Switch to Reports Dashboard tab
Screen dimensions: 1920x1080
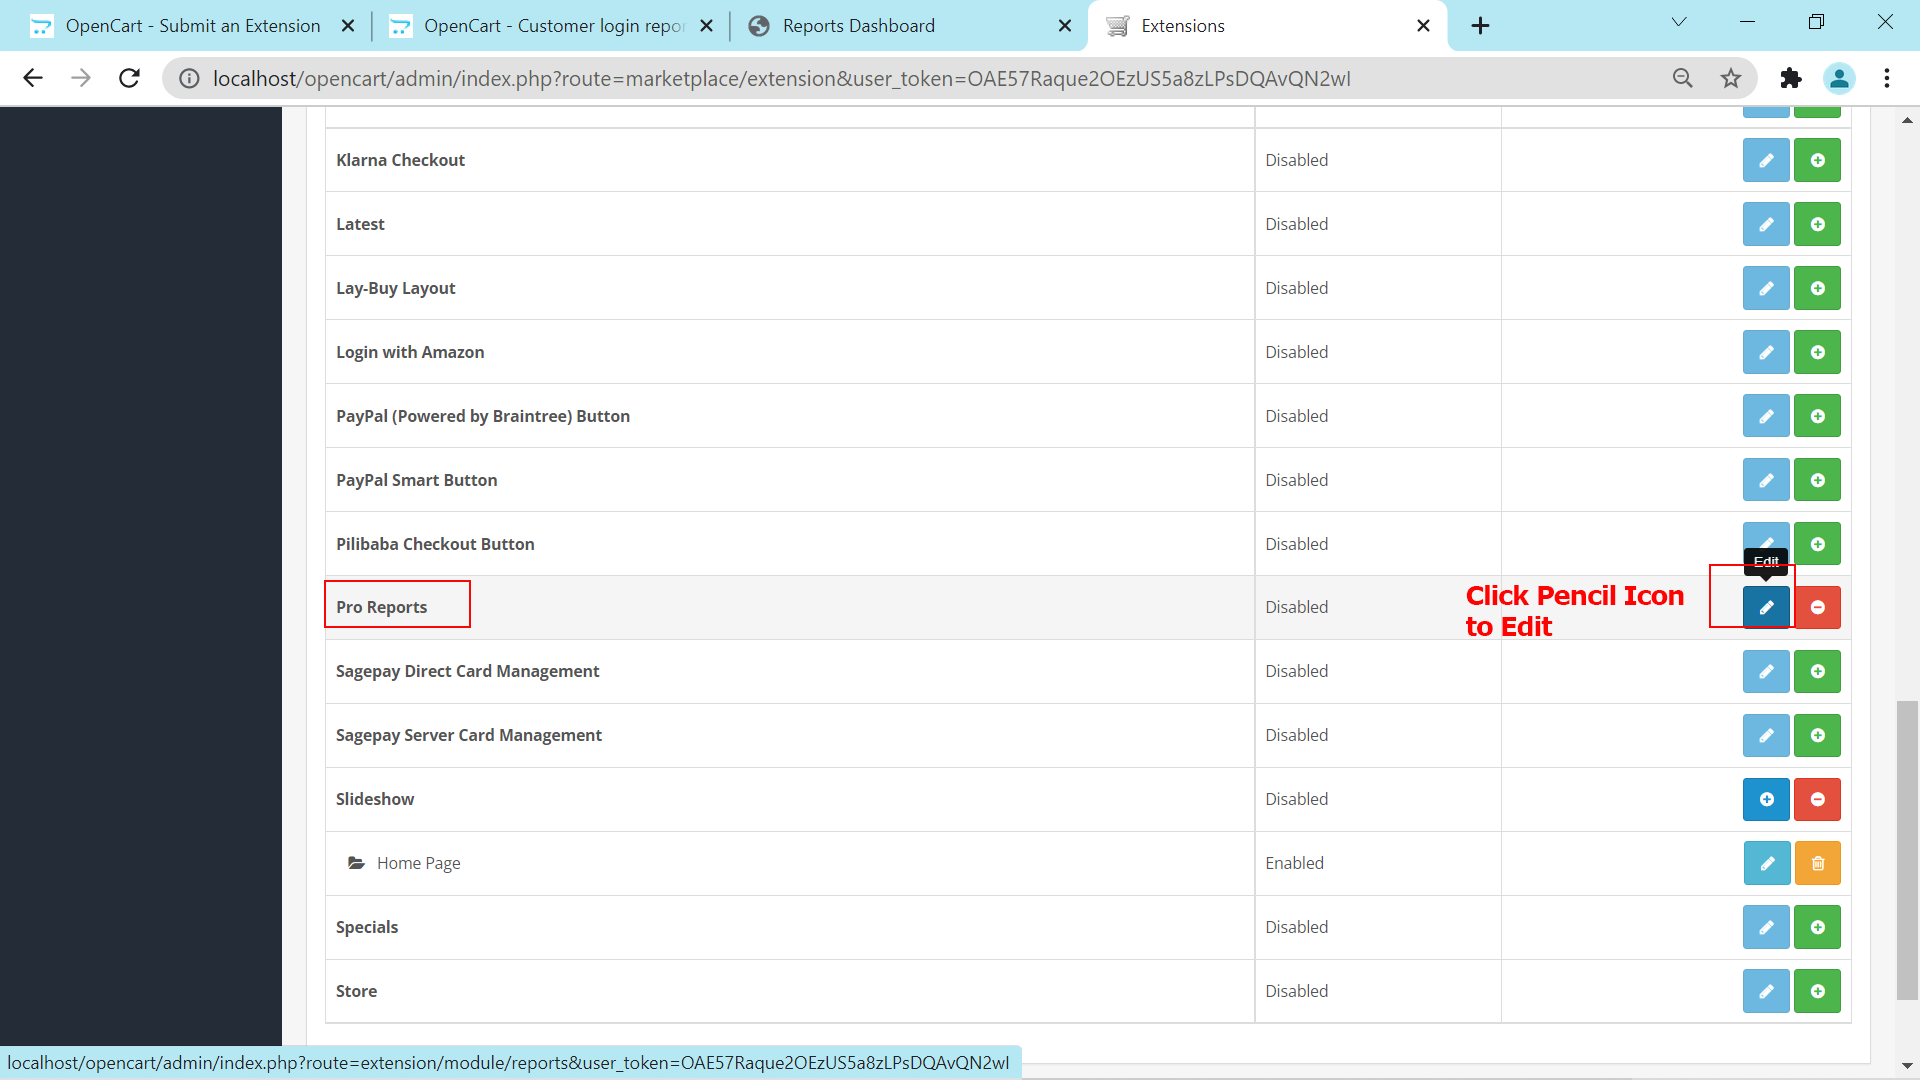pos(858,26)
